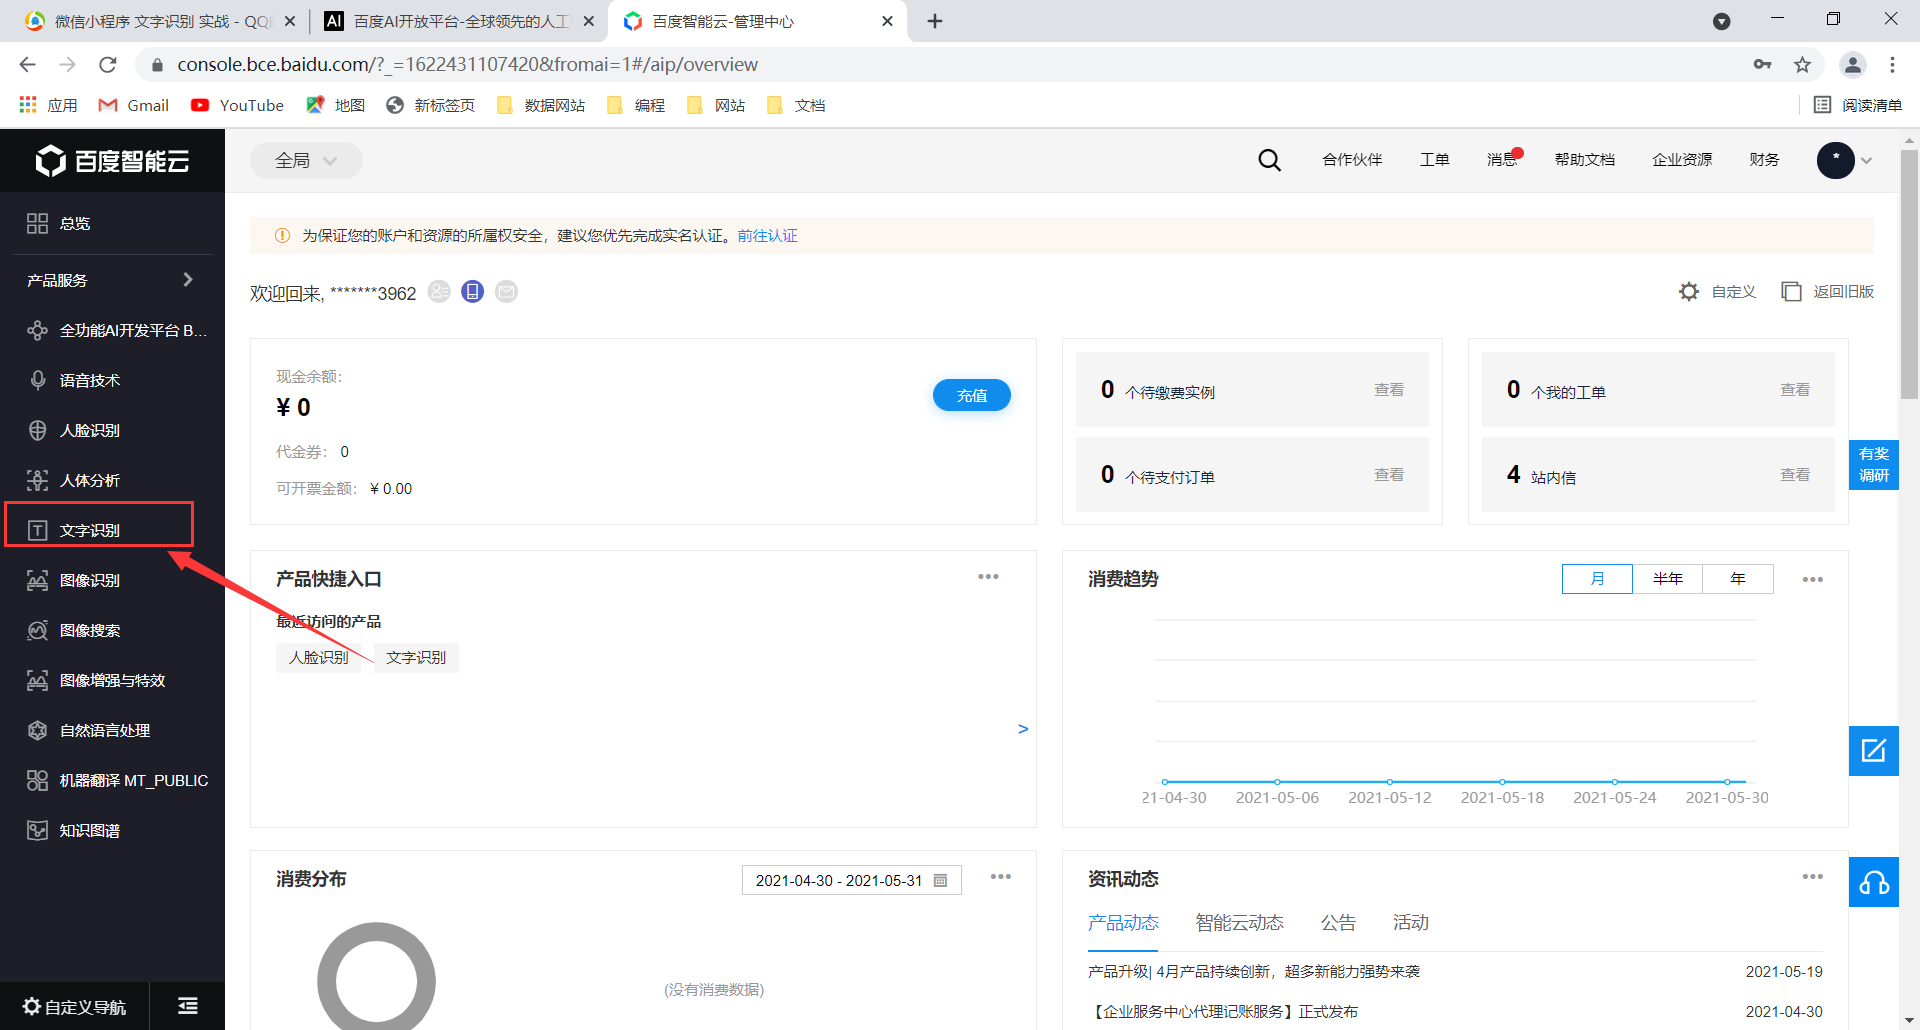This screenshot has height=1030, width=1920.
Task: Select the 年 period toggle
Action: (1738, 579)
